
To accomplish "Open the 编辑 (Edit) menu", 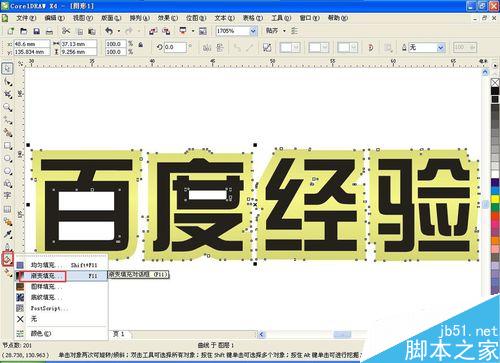I will click(x=55, y=18).
